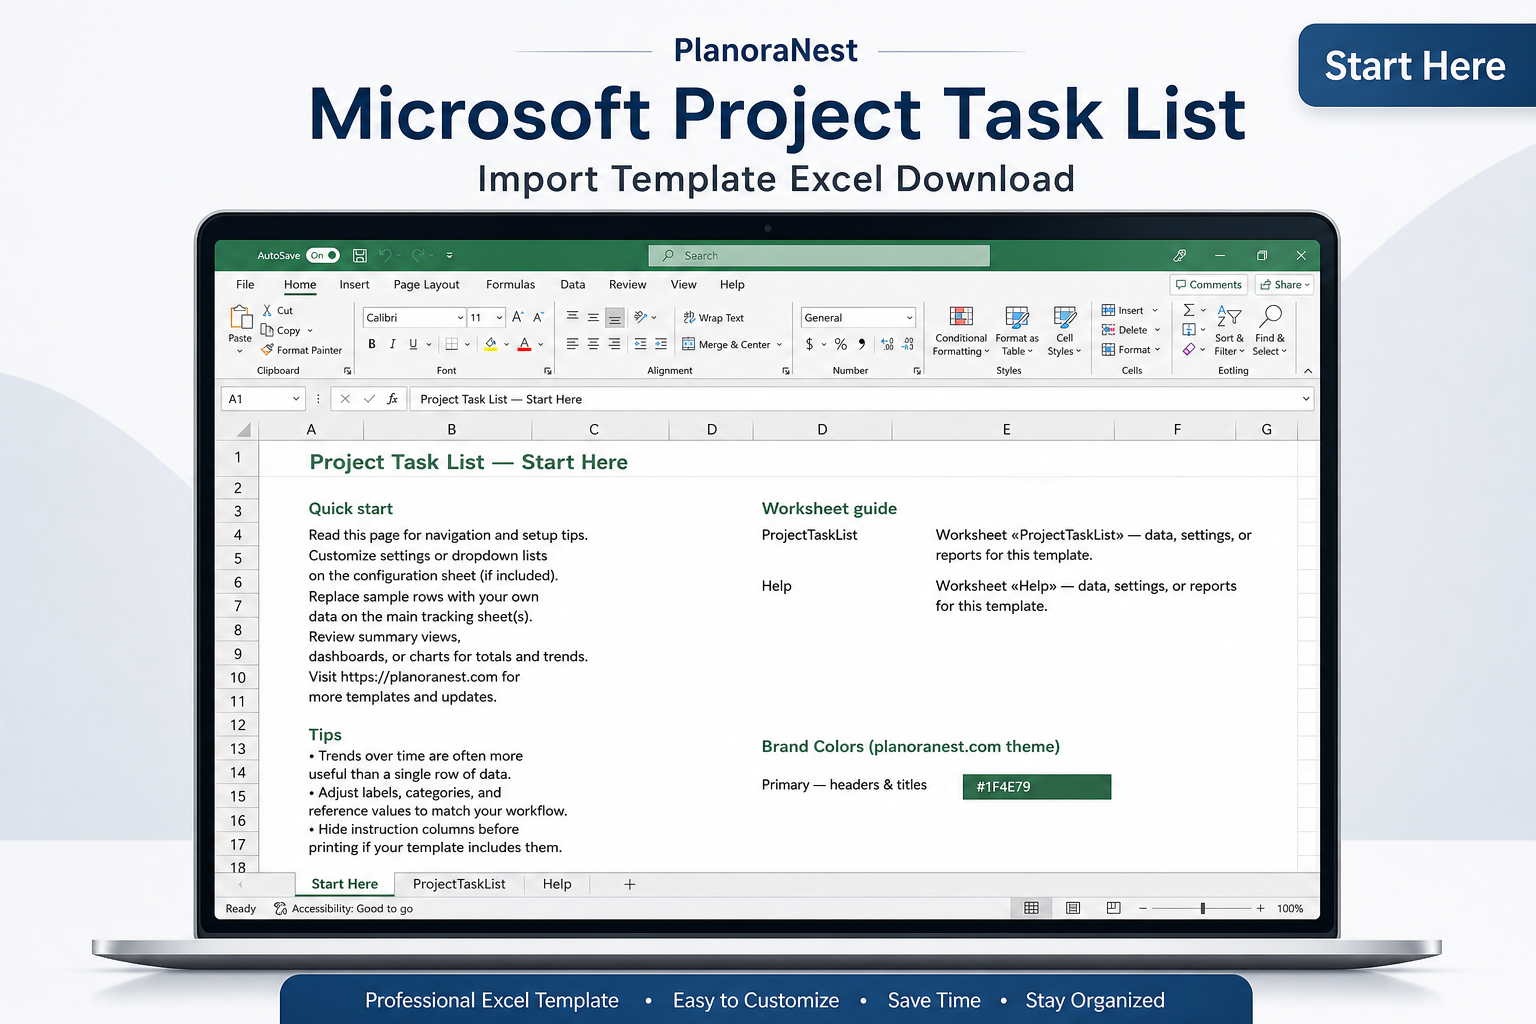The image size is (1536, 1024).
Task: Toggle Underline formatting
Action: [x=413, y=344]
